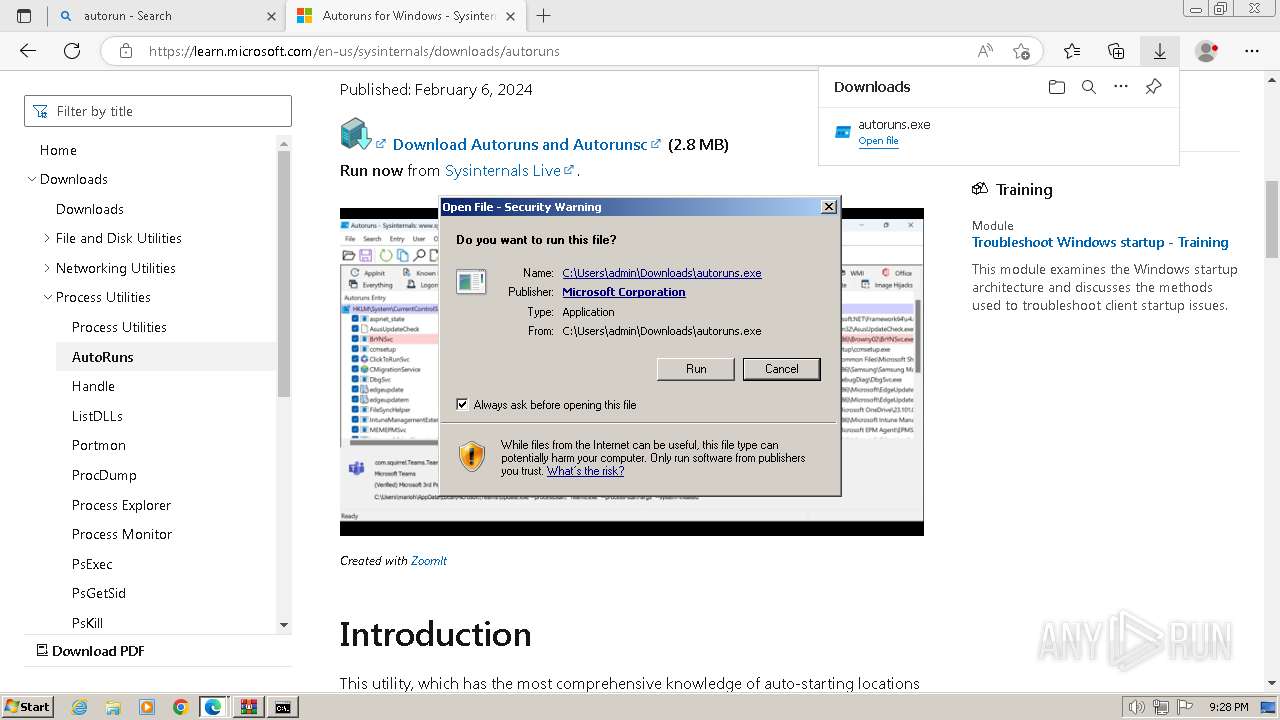Open the profile avatar icon
1280x720 pixels.
[x=1207, y=51]
